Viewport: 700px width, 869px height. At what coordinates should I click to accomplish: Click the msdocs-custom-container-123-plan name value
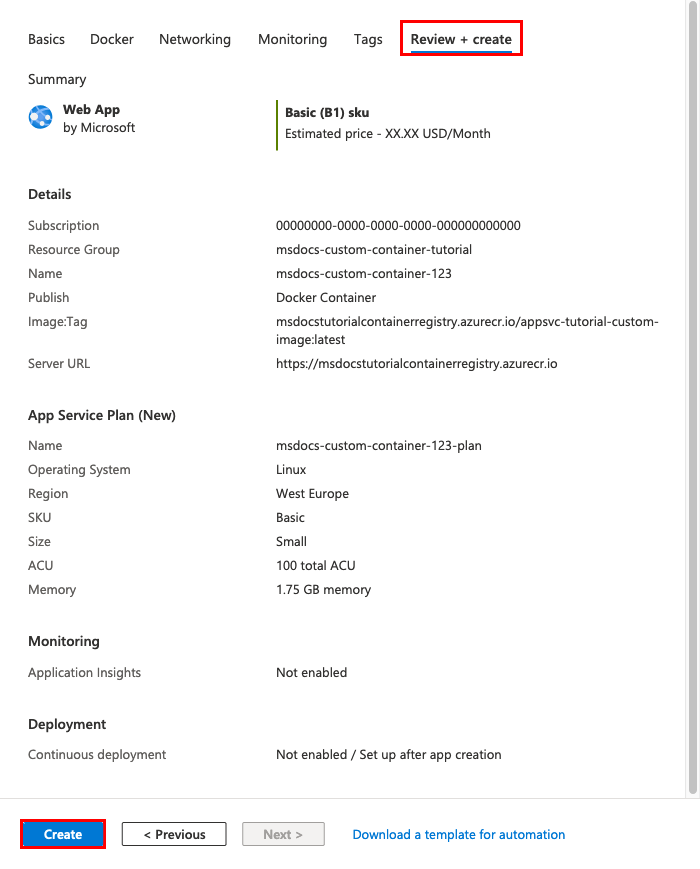(379, 446)
